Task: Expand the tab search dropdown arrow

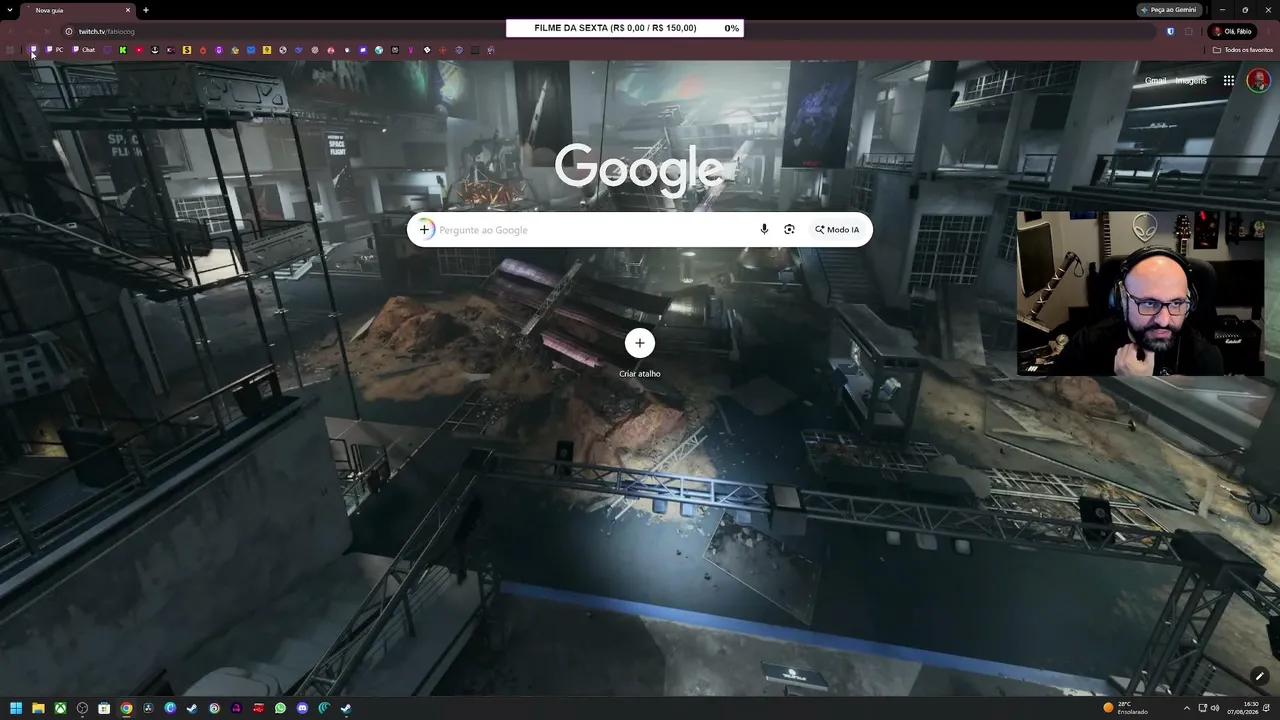Action: coord(10,10)
